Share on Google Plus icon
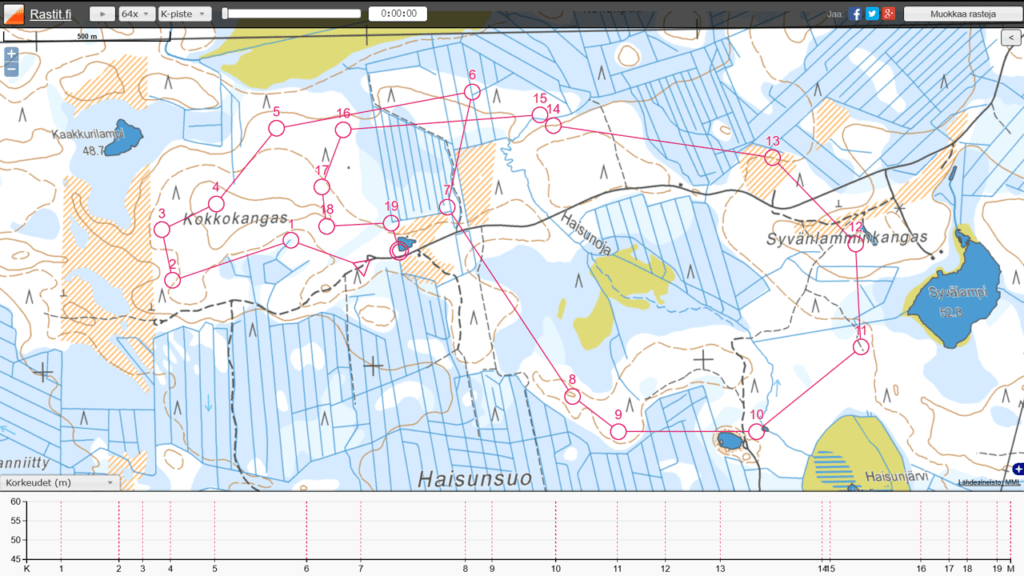 tap(888, 14)
